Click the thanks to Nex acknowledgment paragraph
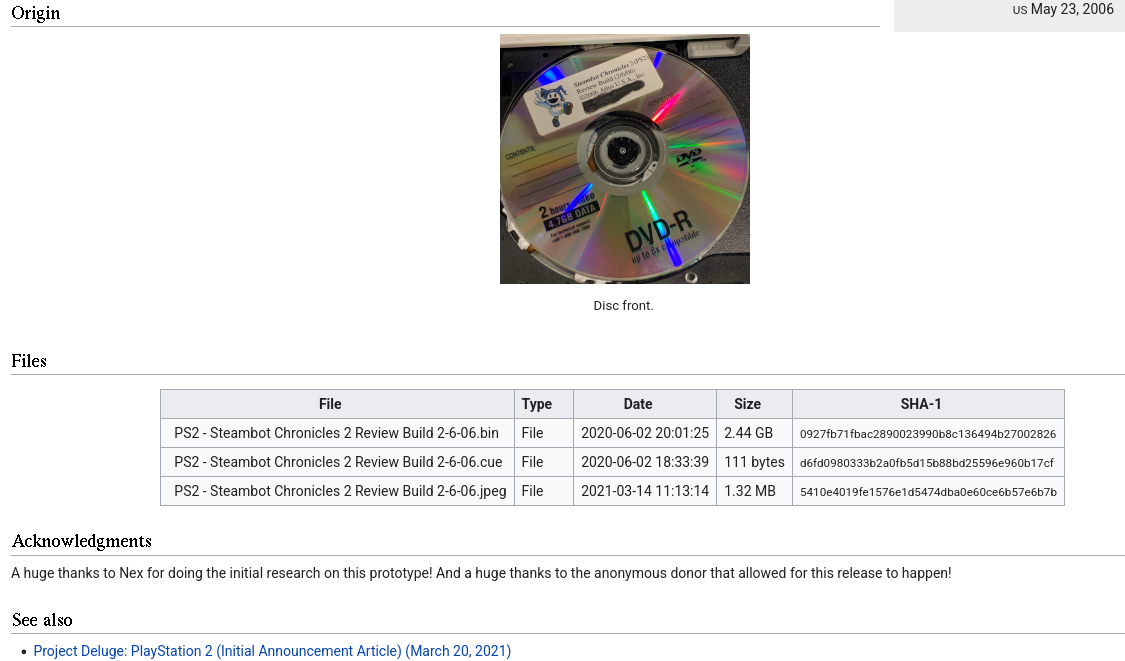 click(481, 573)
